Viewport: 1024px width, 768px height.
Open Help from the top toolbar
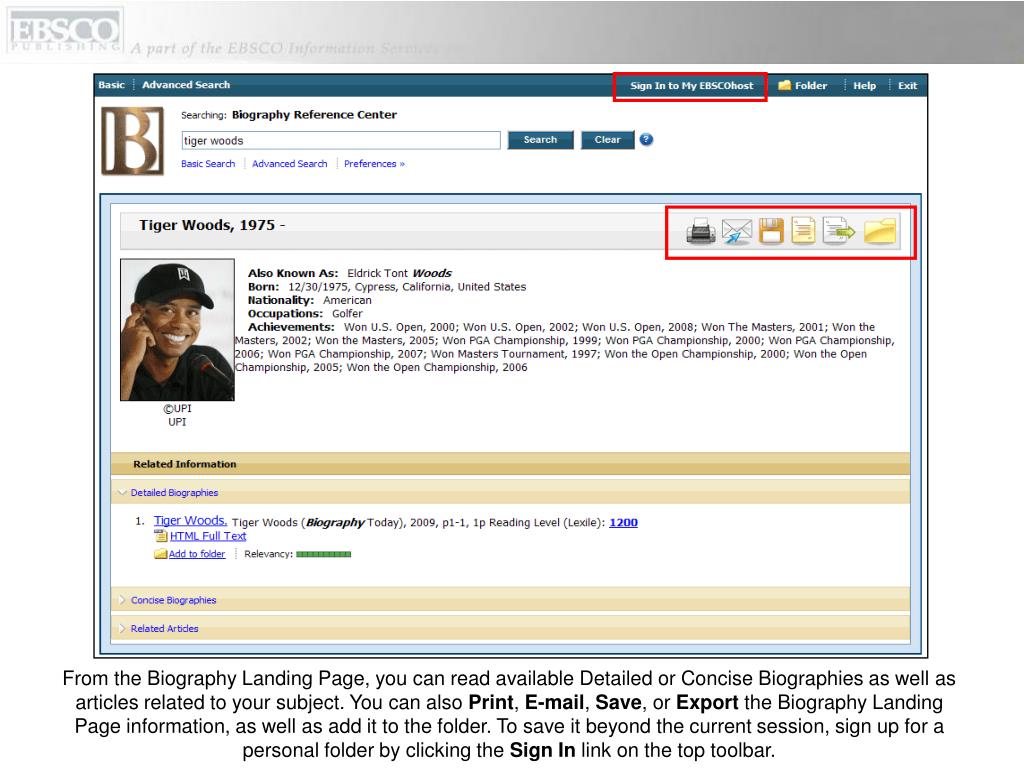pyautogui.click(x=864, y=86)
